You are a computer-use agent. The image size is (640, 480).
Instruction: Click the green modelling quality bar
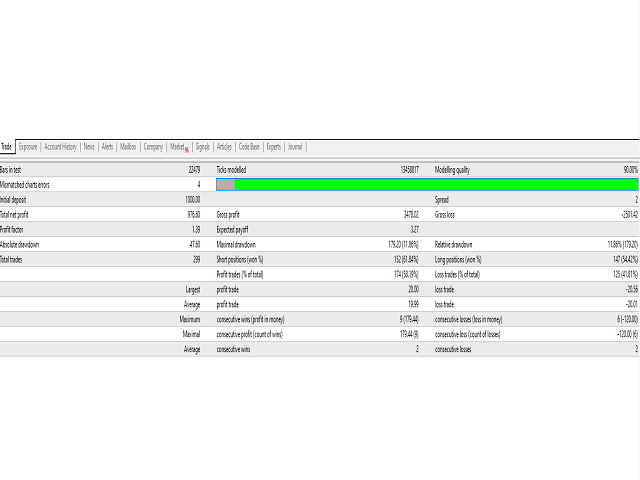(x=436, y=184)
